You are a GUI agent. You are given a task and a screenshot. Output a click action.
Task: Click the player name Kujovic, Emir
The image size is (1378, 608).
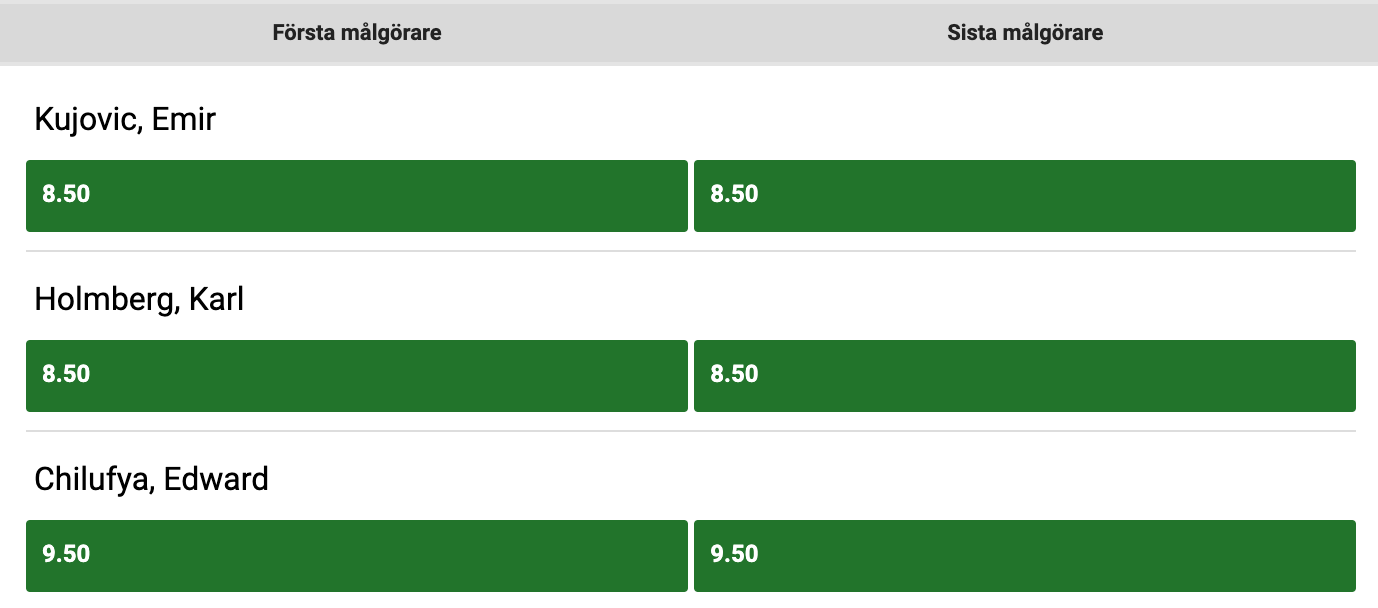pos(125,120)
